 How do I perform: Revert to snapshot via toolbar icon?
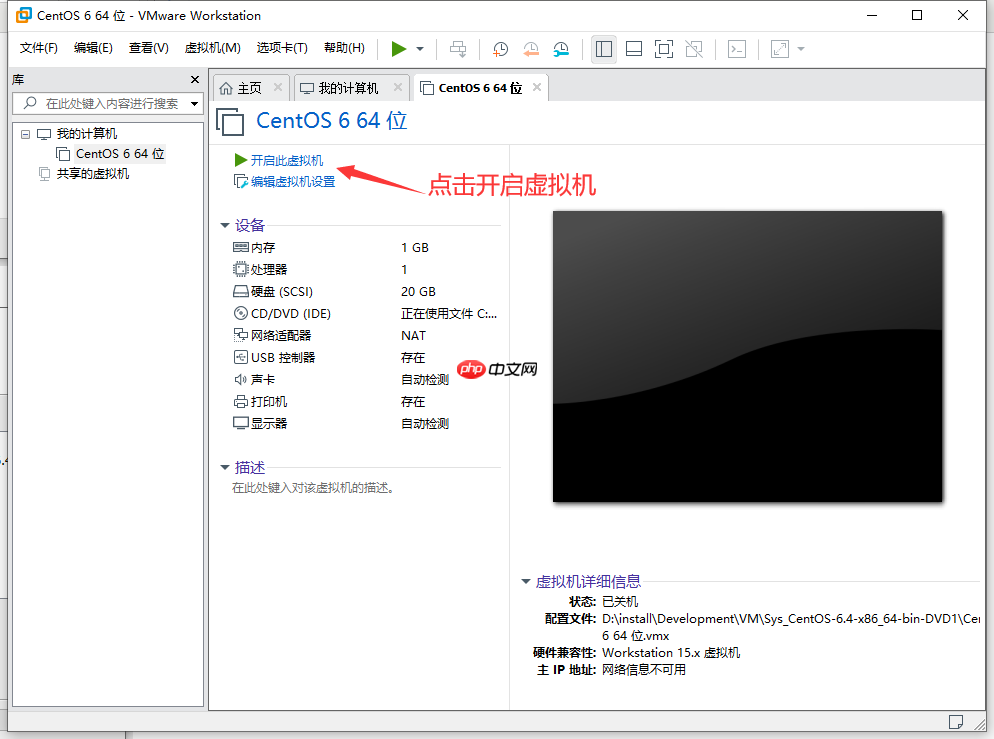[531, 48]
